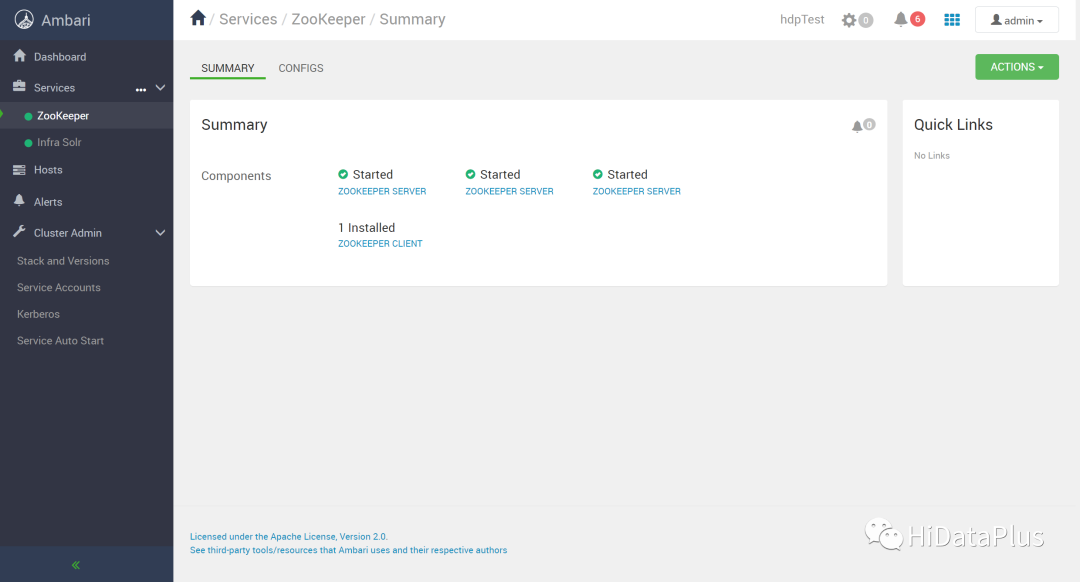The width and height of the screenshot is (1080, 582).
Task: Click the Apache License footer link
Action: click(x=288, y=537)
